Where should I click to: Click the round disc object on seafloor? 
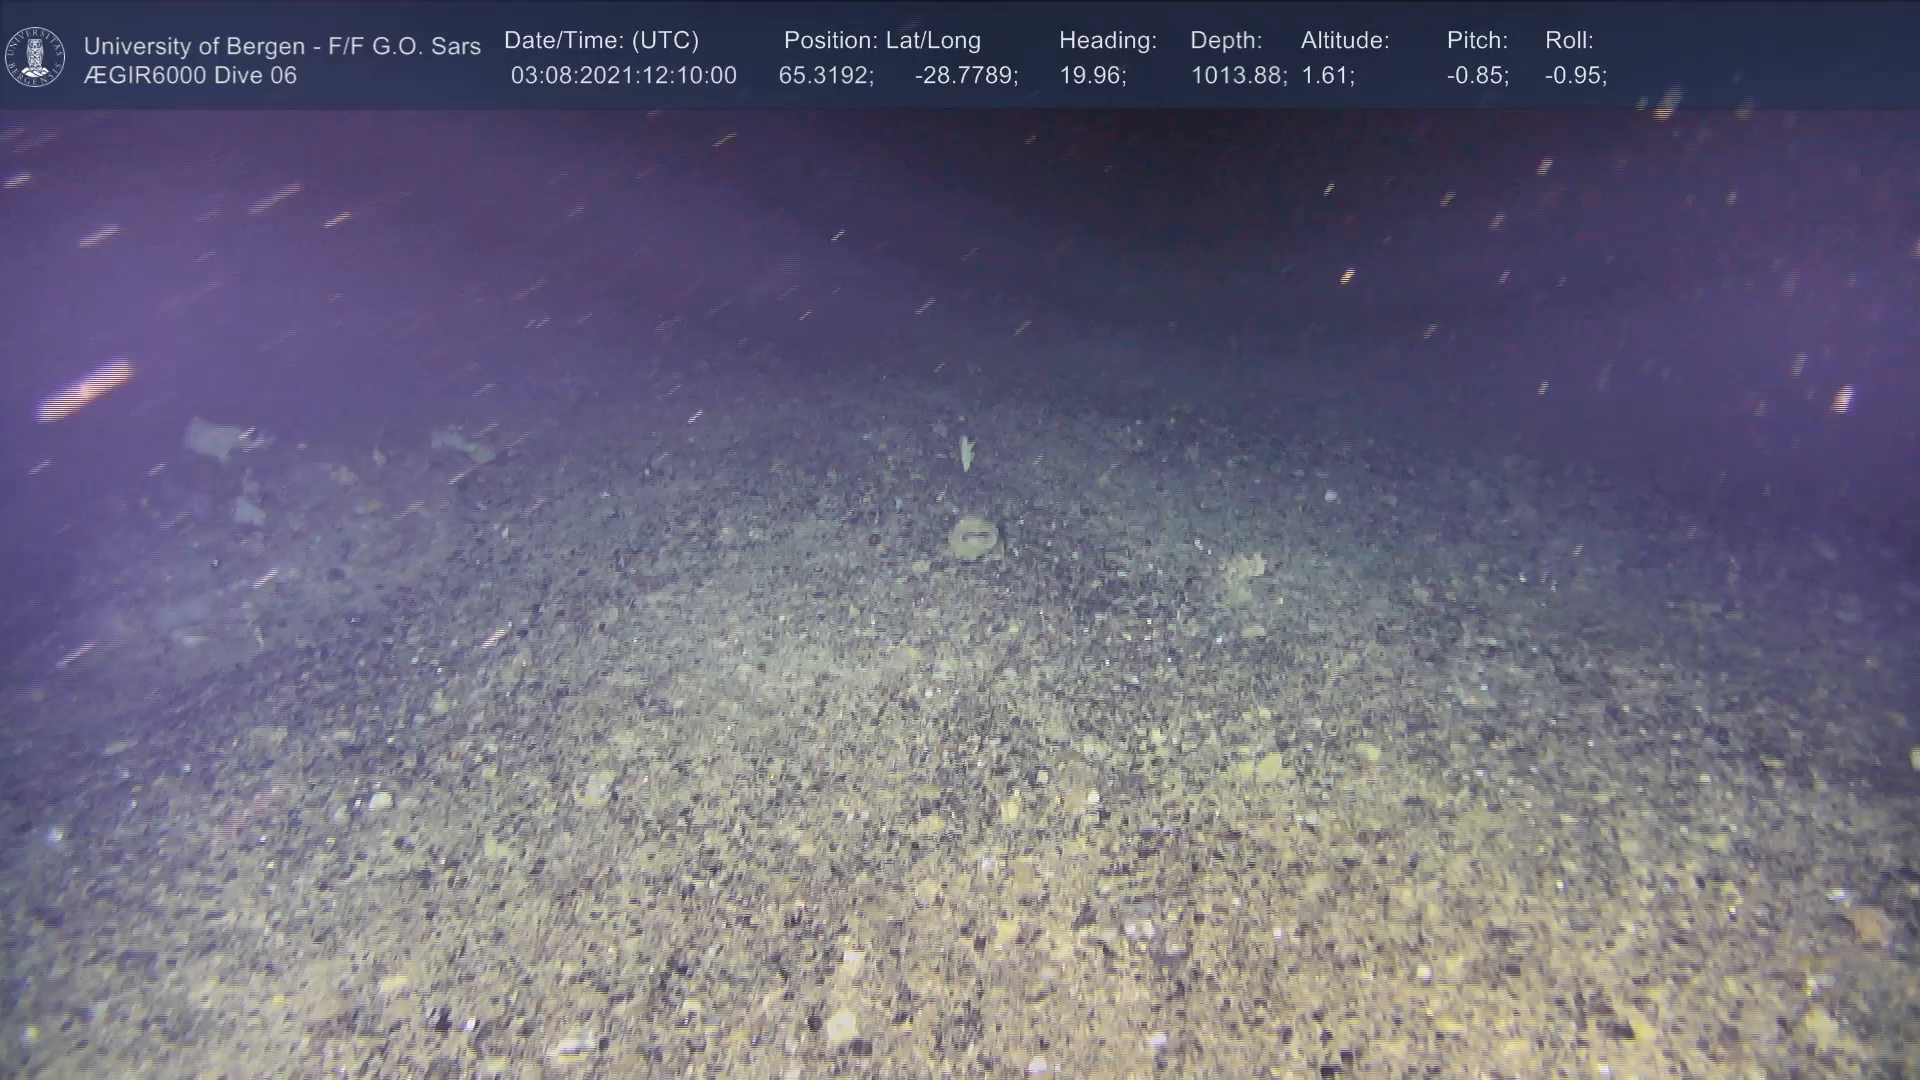point(973,537)
